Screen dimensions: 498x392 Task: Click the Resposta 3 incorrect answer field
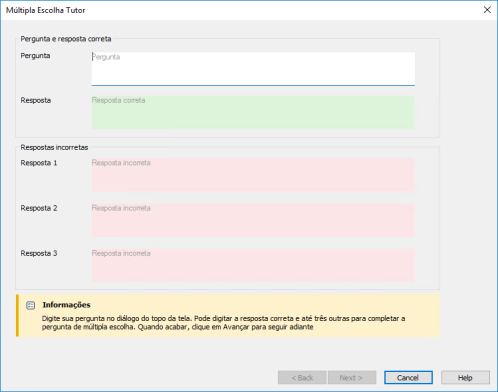pos(253,265)
